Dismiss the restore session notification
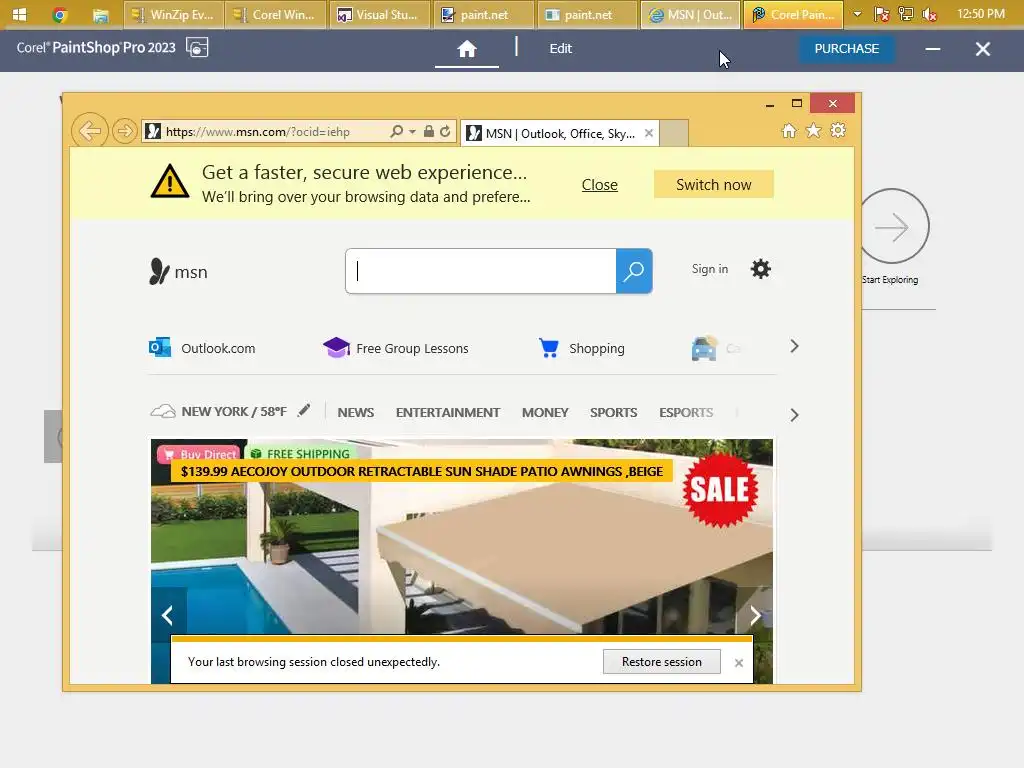This screenshot has height=768, width=1024. 739,663
